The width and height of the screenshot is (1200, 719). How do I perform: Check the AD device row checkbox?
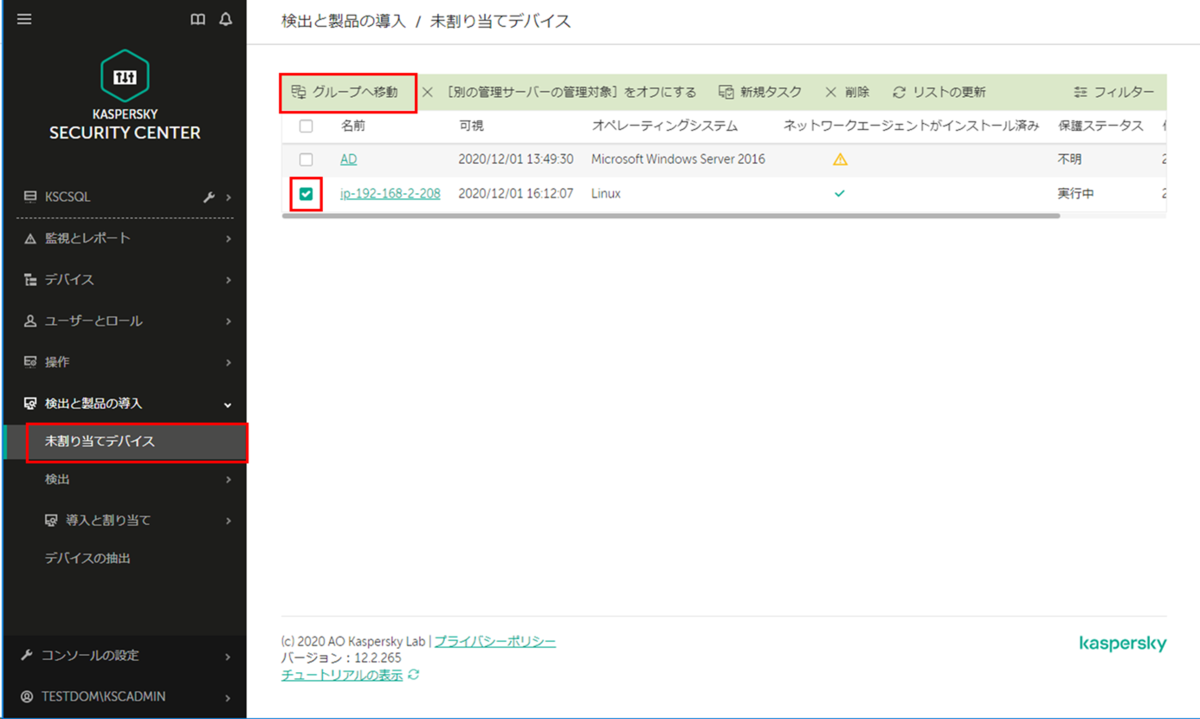(305, 158)
